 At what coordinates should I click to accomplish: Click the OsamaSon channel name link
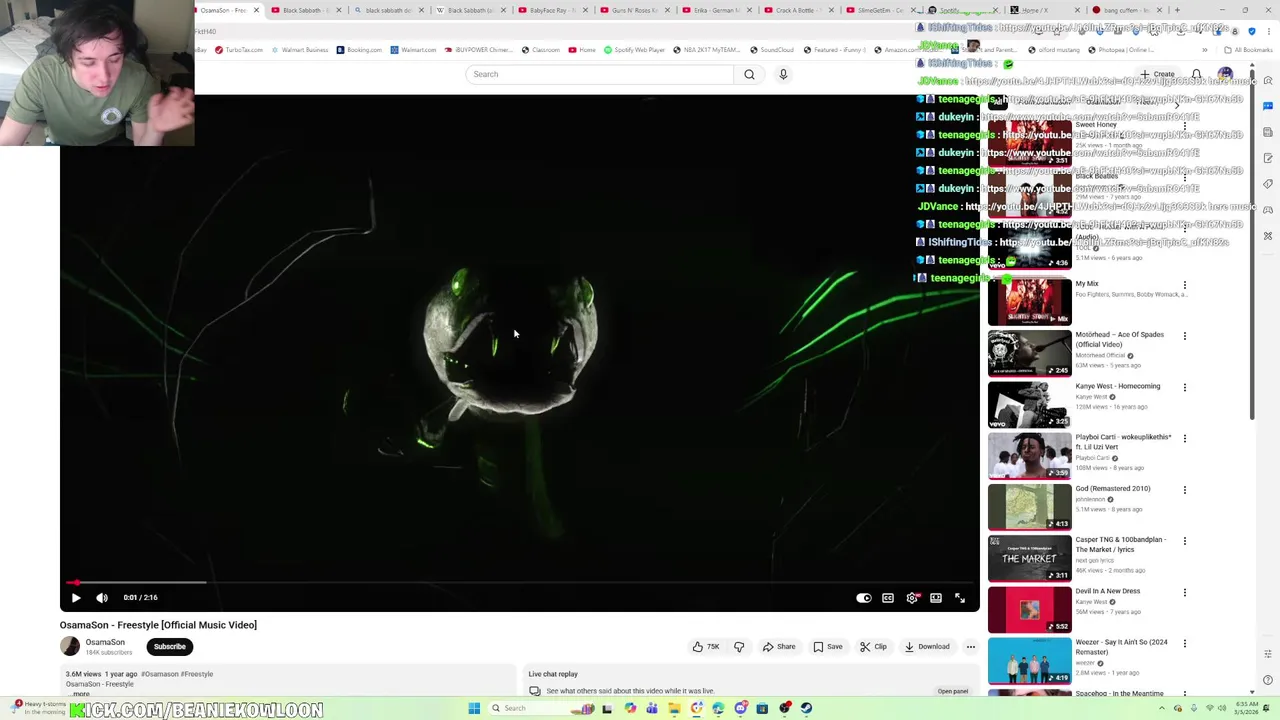[x=105, y=642]
